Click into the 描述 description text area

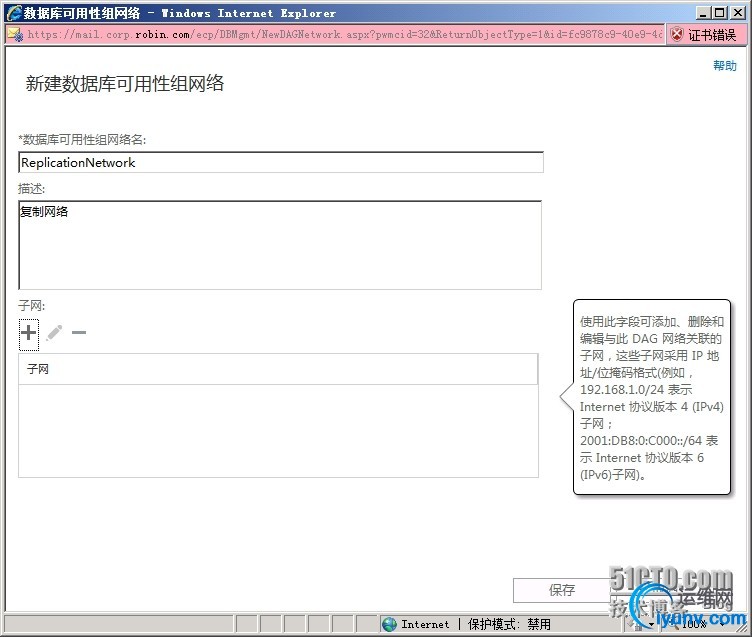(280, 245)
